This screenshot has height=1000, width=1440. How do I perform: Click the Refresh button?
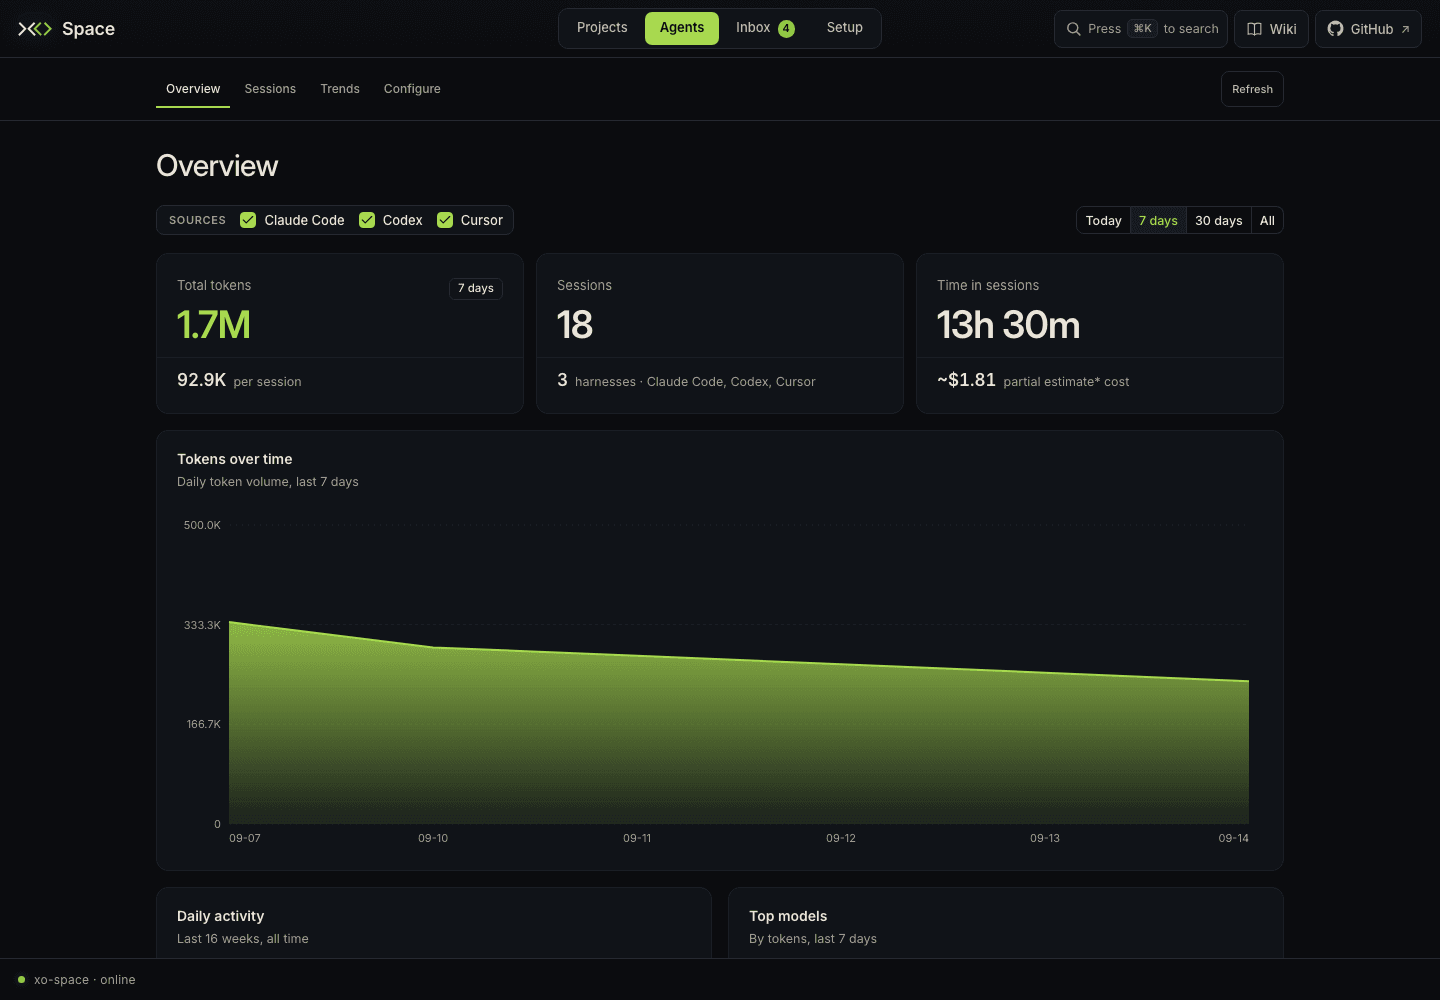[x=1252, y=89]
